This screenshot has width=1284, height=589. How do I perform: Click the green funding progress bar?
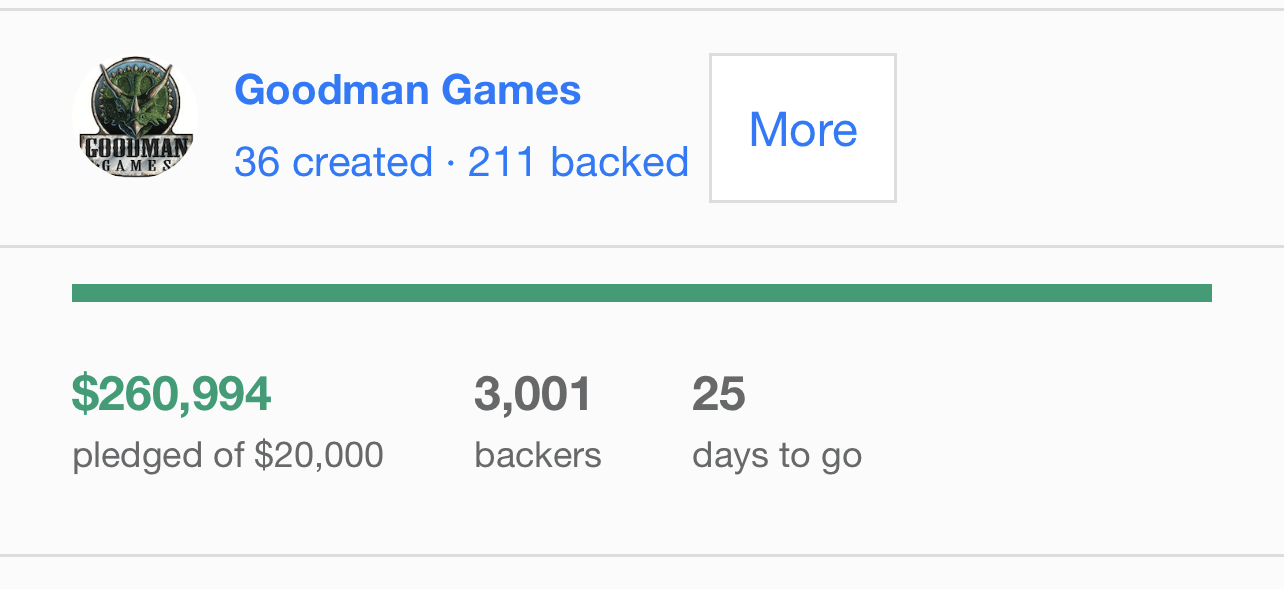642,293
